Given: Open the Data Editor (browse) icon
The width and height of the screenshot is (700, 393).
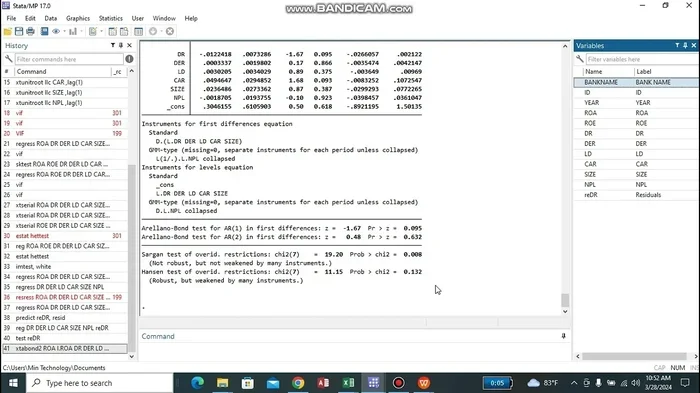Looking at the screenshot, I should pos(124,31).
